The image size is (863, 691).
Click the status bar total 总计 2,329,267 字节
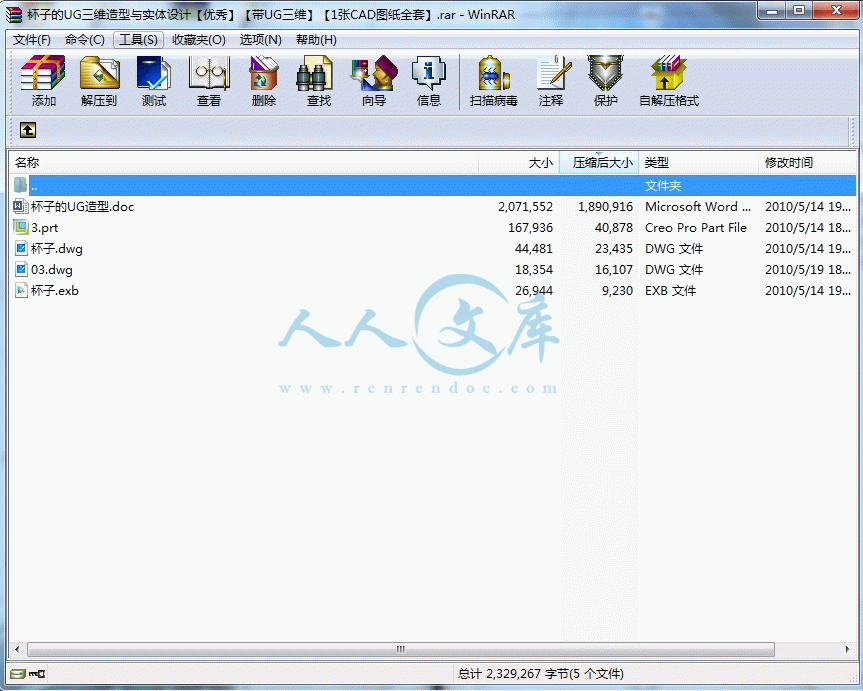(540, 673)
